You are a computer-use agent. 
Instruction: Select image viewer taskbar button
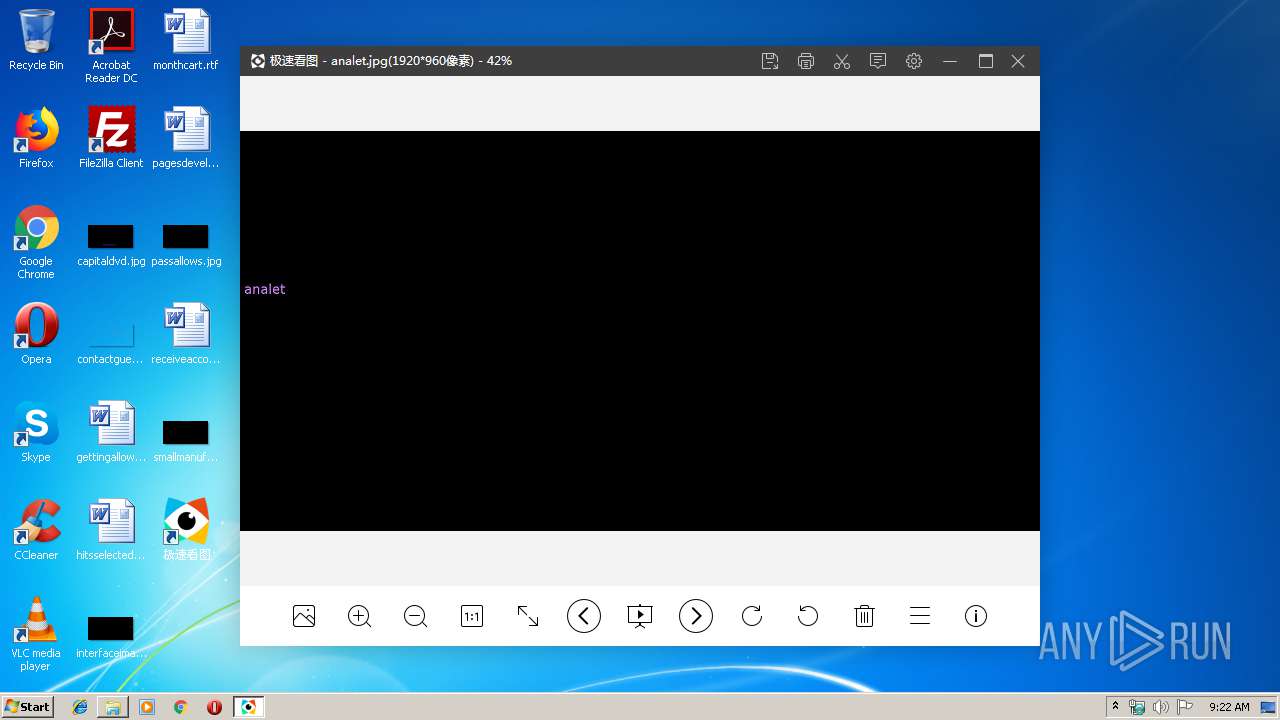(248, 707)
